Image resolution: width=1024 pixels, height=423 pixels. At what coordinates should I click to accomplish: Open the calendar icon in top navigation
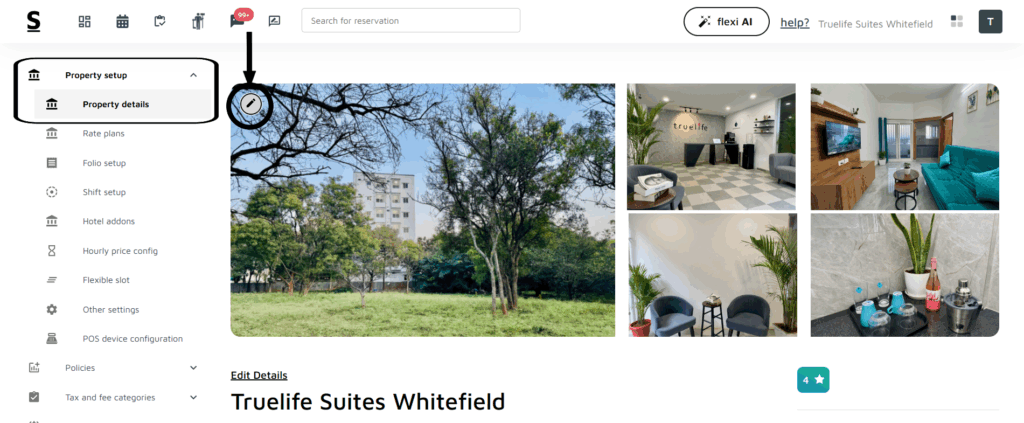coord(122,22)
